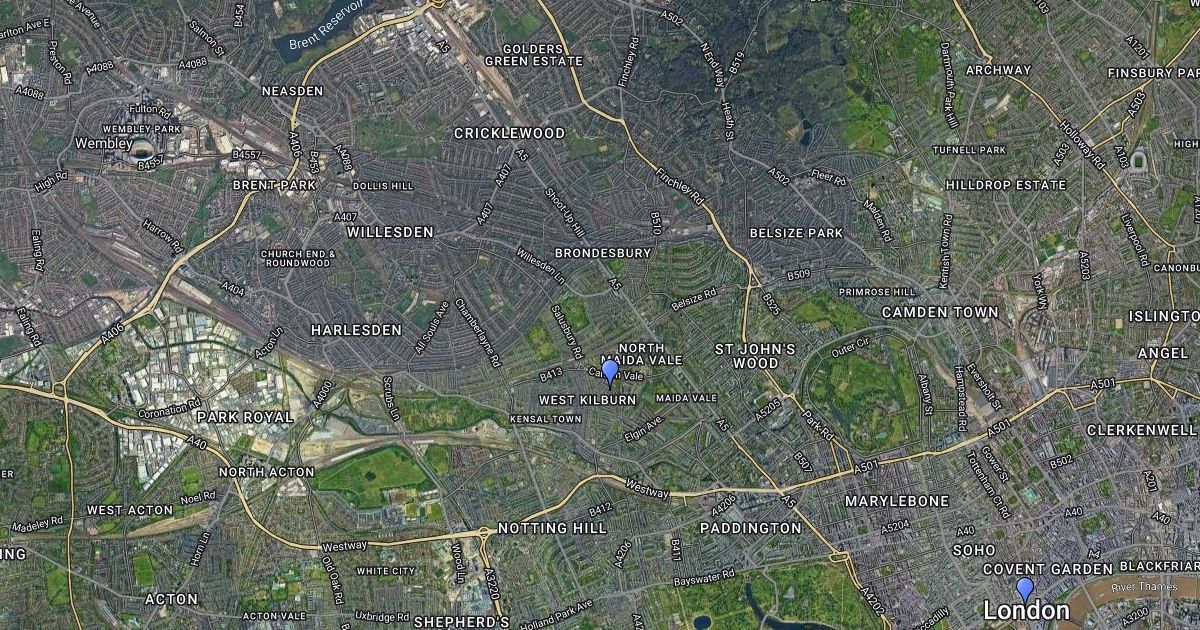Select the CAMDEN TOWN district label
Viewport: 1200px width, 630px height.
pos(940,312)
